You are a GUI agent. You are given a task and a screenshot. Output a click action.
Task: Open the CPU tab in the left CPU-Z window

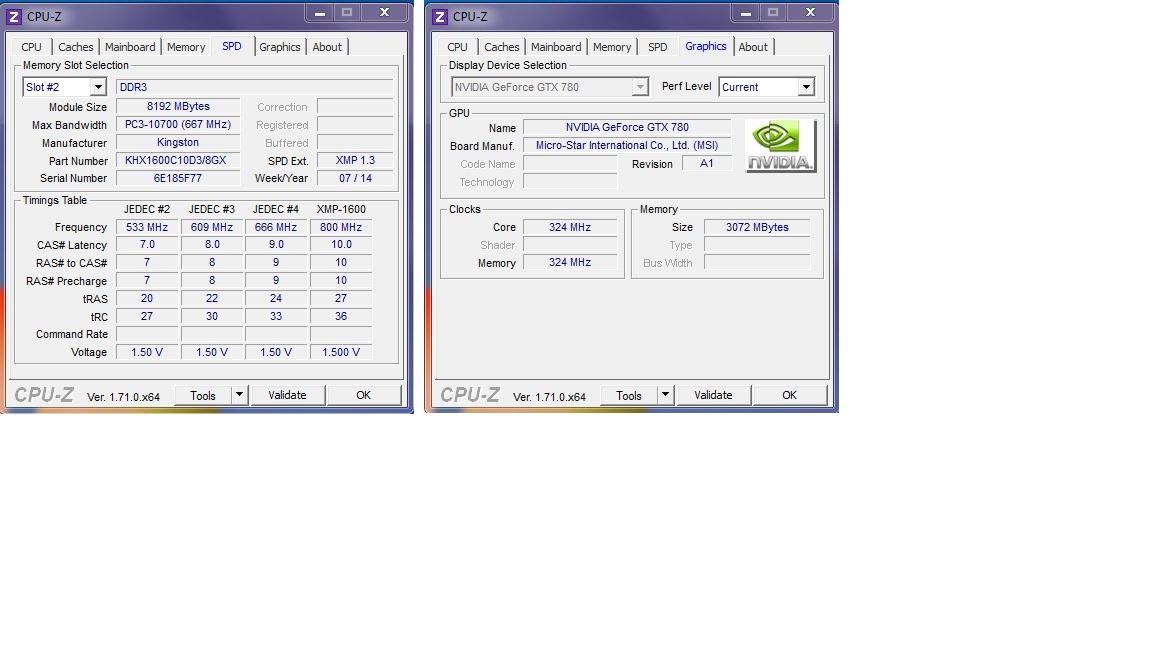point(32,46)
